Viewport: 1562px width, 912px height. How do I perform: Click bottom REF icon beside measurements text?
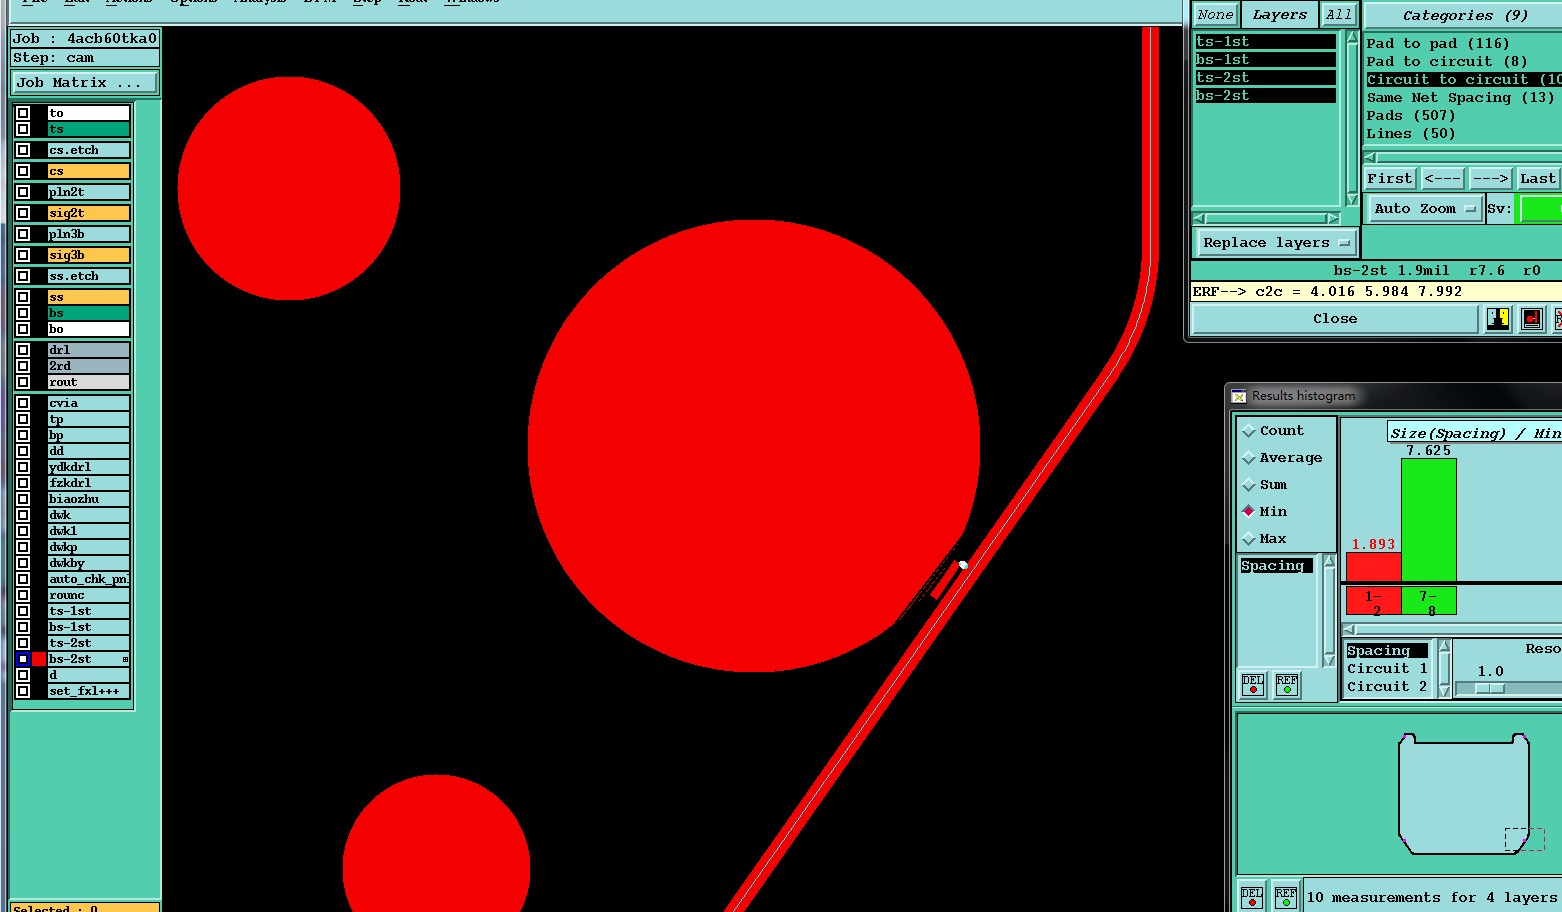coord(1286,897)
